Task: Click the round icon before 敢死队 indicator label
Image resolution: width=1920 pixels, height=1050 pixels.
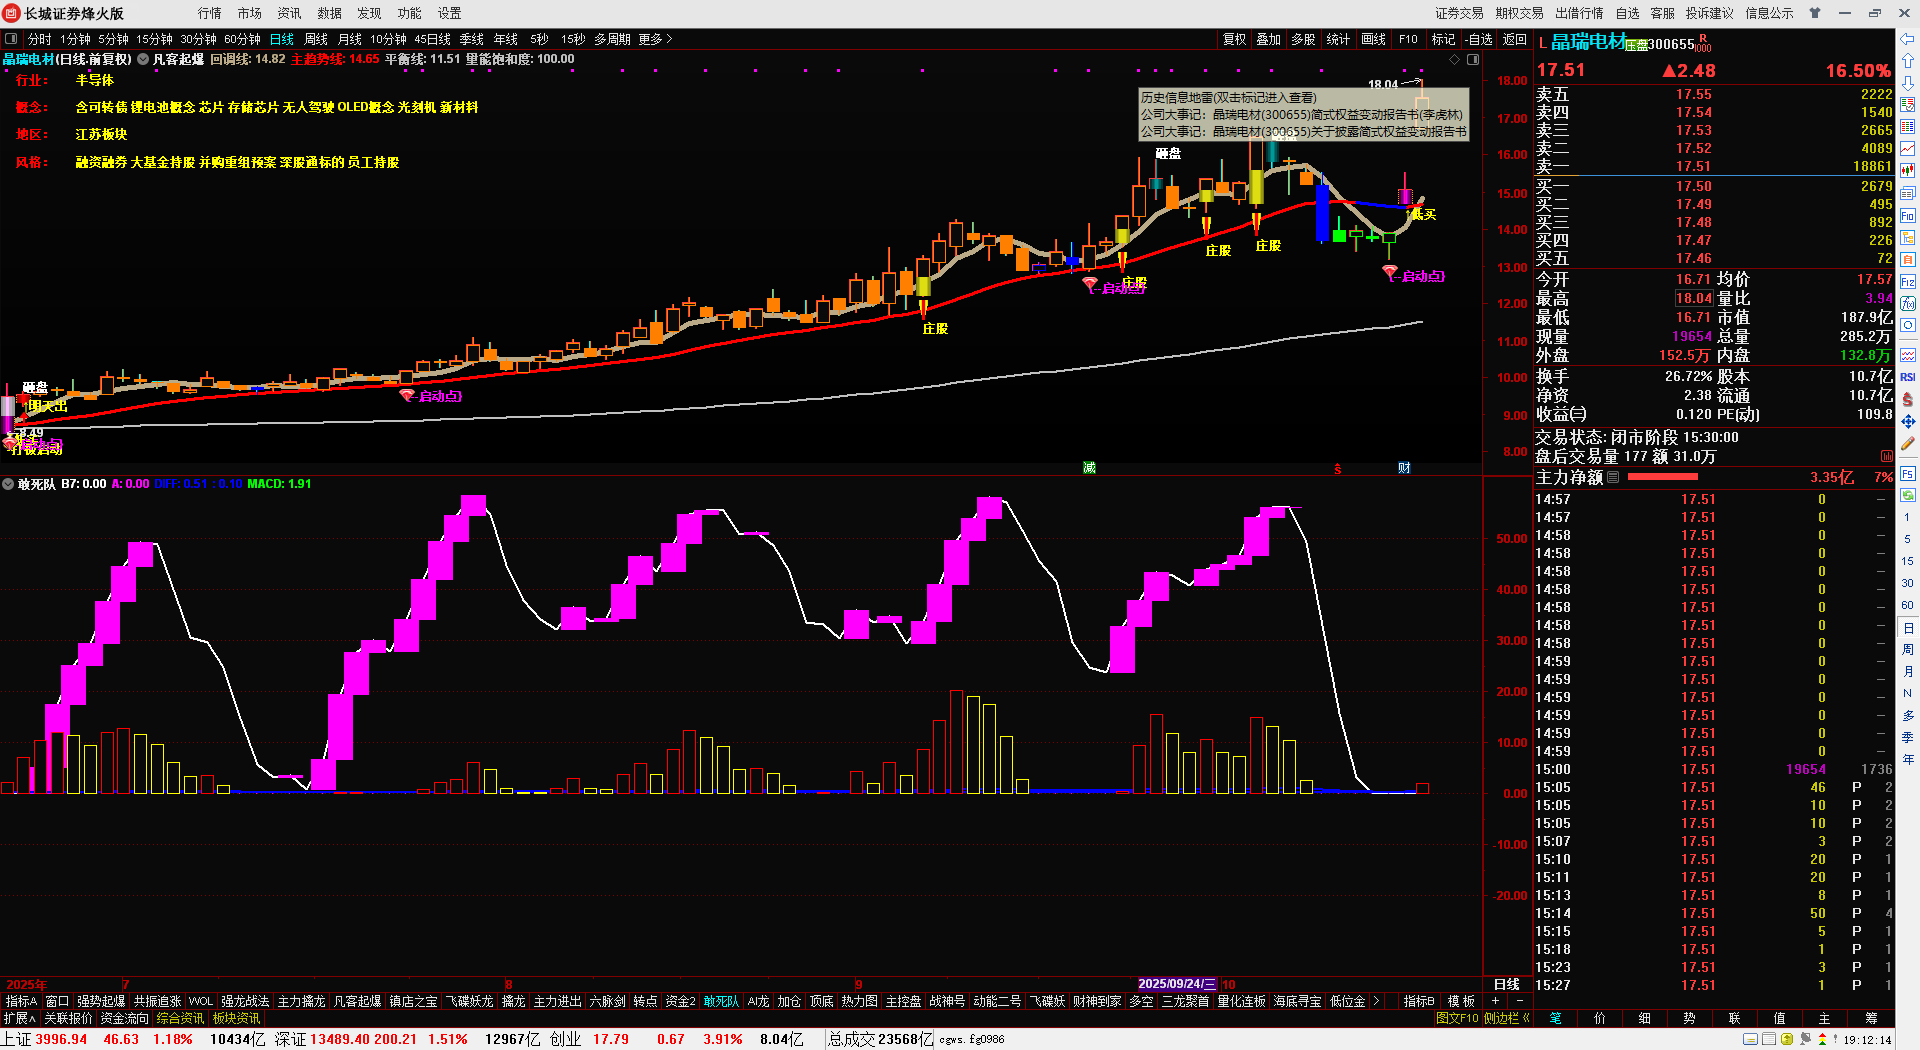Action: click(8, 484)
